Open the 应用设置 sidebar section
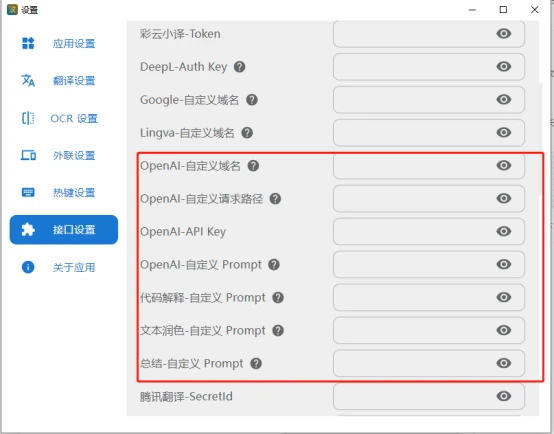 64,43
